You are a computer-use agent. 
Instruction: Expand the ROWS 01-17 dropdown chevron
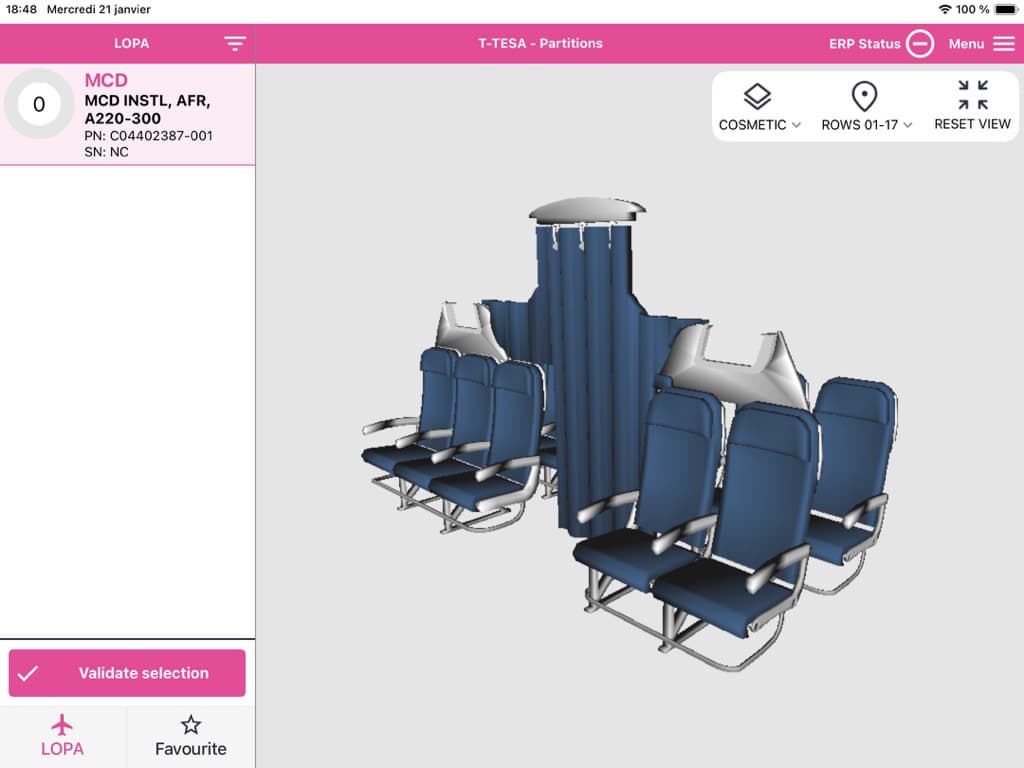[908, 126]
